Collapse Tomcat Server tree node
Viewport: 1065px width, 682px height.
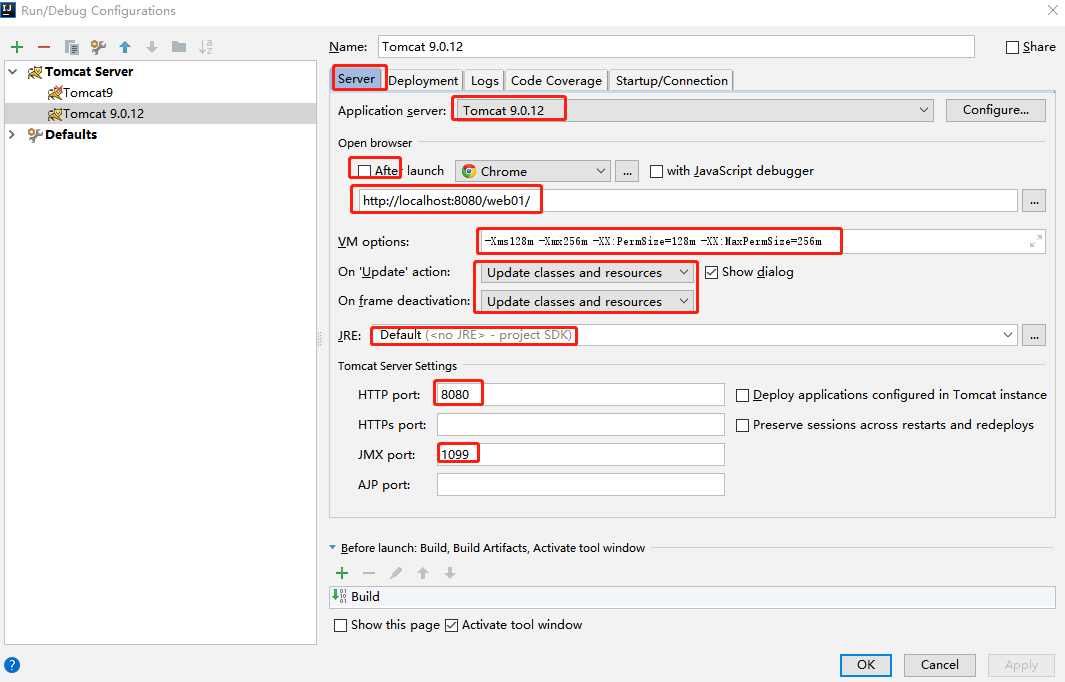point(13,71)
